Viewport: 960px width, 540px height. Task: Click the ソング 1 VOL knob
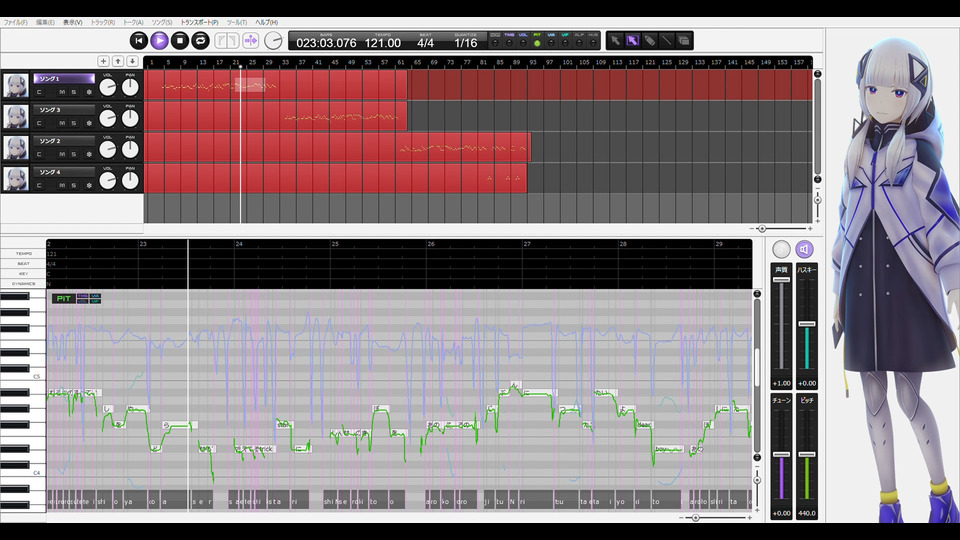click(108, 88)
